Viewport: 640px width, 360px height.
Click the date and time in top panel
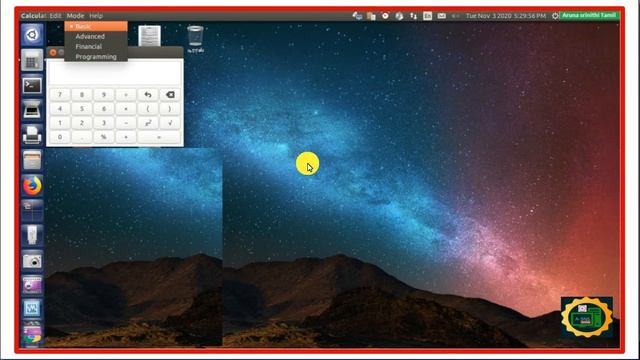pyautogui.click(x=506, y=16)
